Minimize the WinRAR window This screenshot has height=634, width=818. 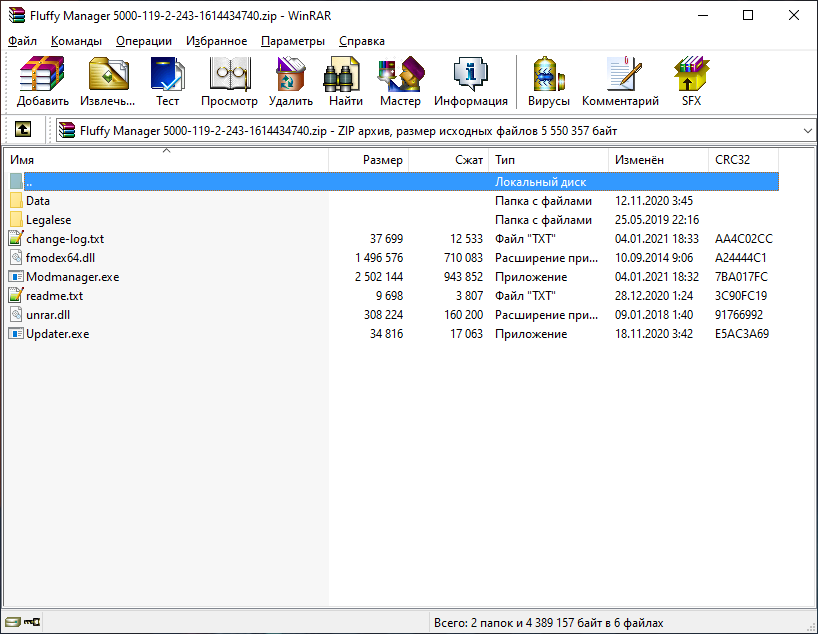[x=703, y=15]
